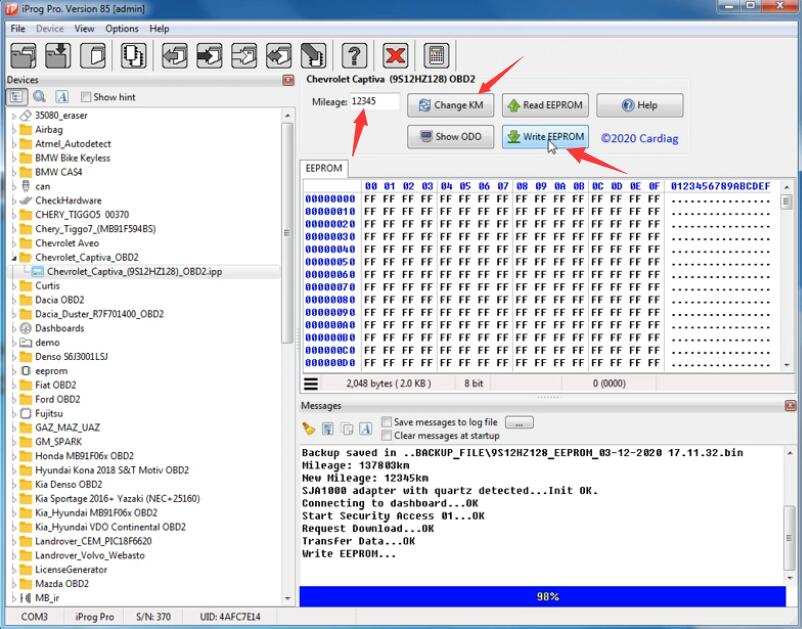This screenshot has height=629, width=802.
Task: Click the red X stop toolbar icon
Action: tap(395, 55)
